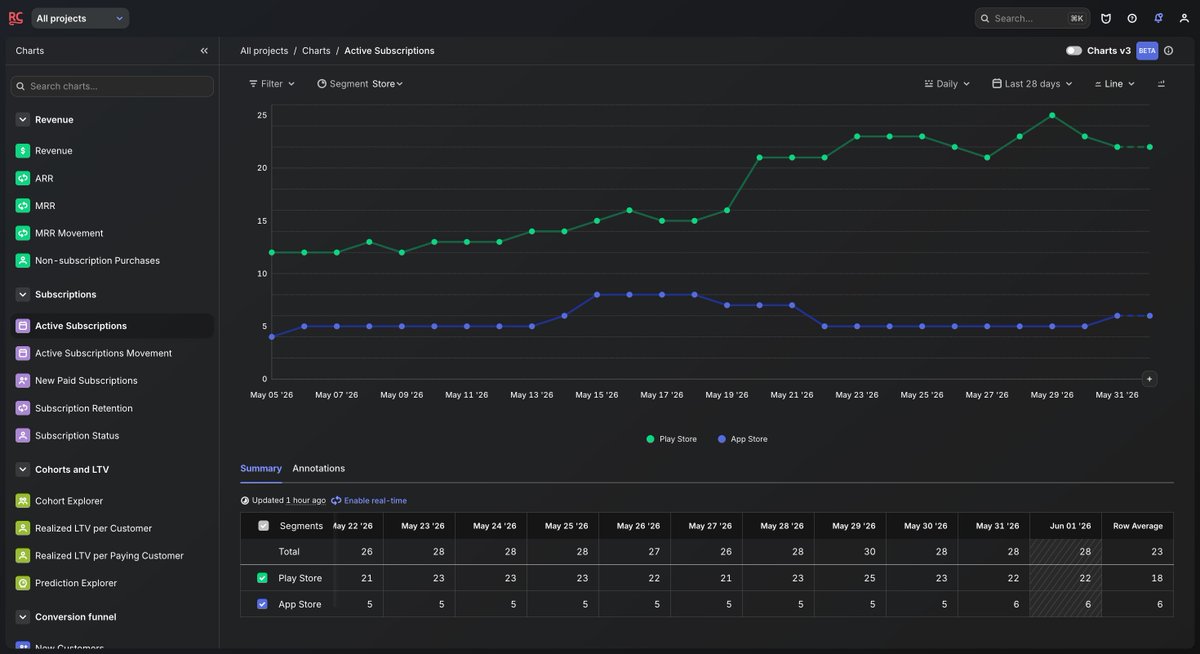Viewport: 1200px width, 654px height.
Task: Uncheck the Play Store segment checkbox
Action: 262,578
